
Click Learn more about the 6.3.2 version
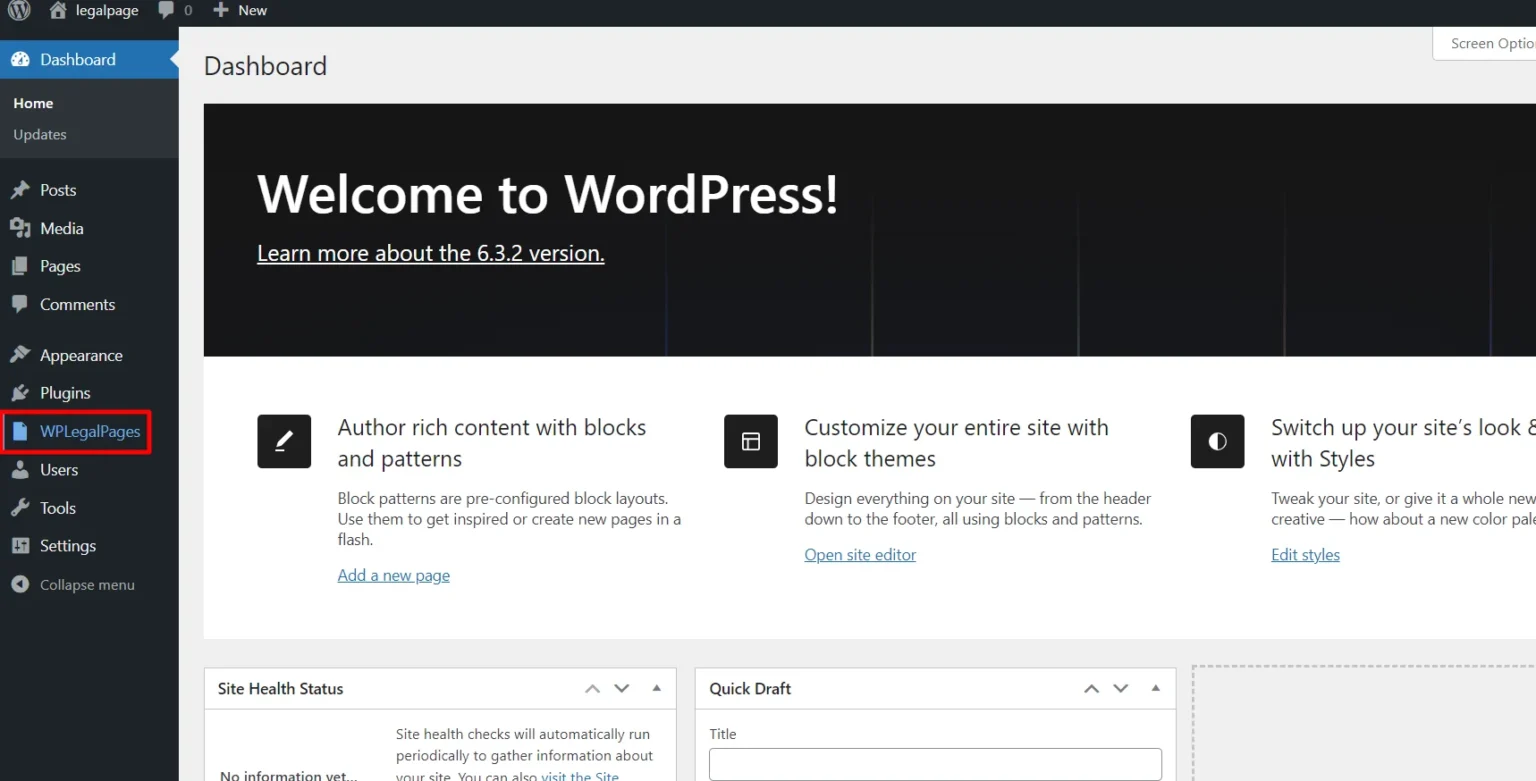pos(430,254)
